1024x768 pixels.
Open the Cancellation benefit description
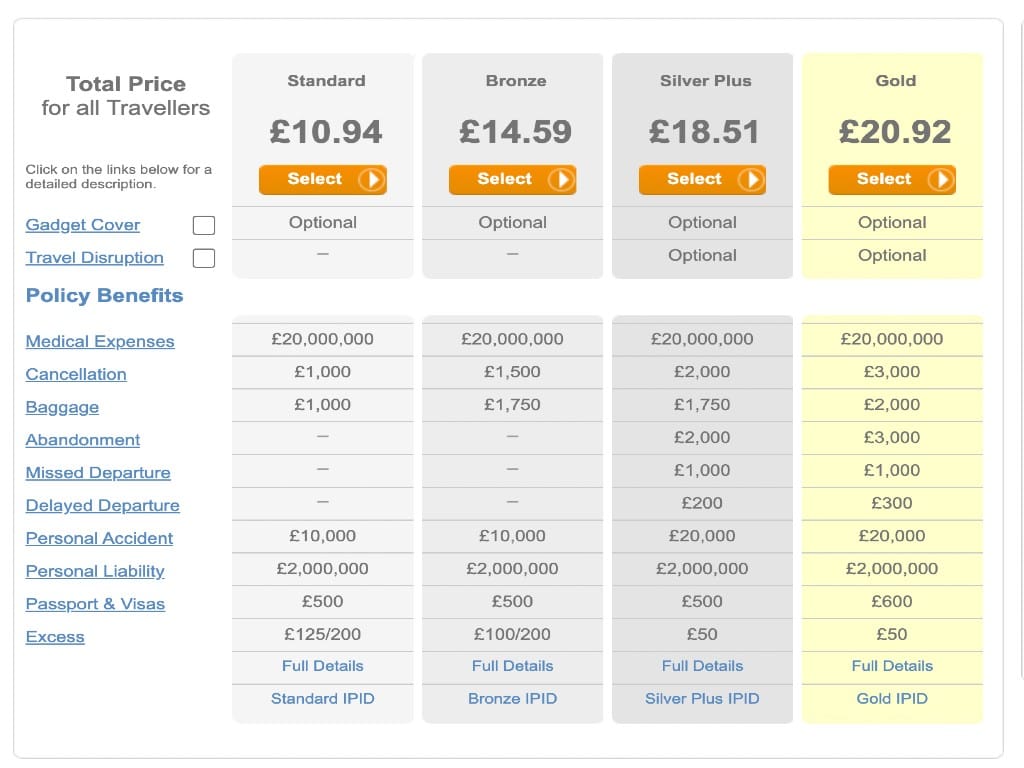coord(76,374)
